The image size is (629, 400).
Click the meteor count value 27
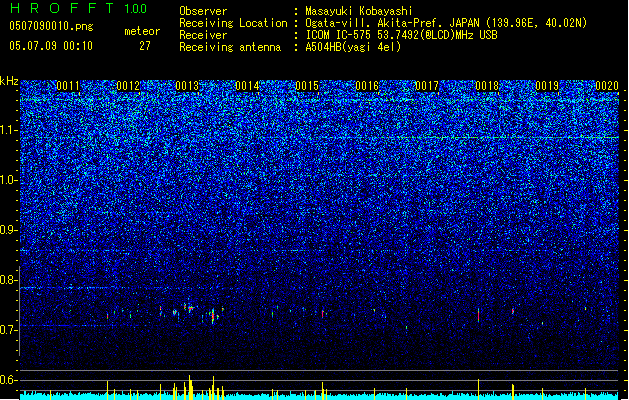pyautogui.click(x=145, y=46)
